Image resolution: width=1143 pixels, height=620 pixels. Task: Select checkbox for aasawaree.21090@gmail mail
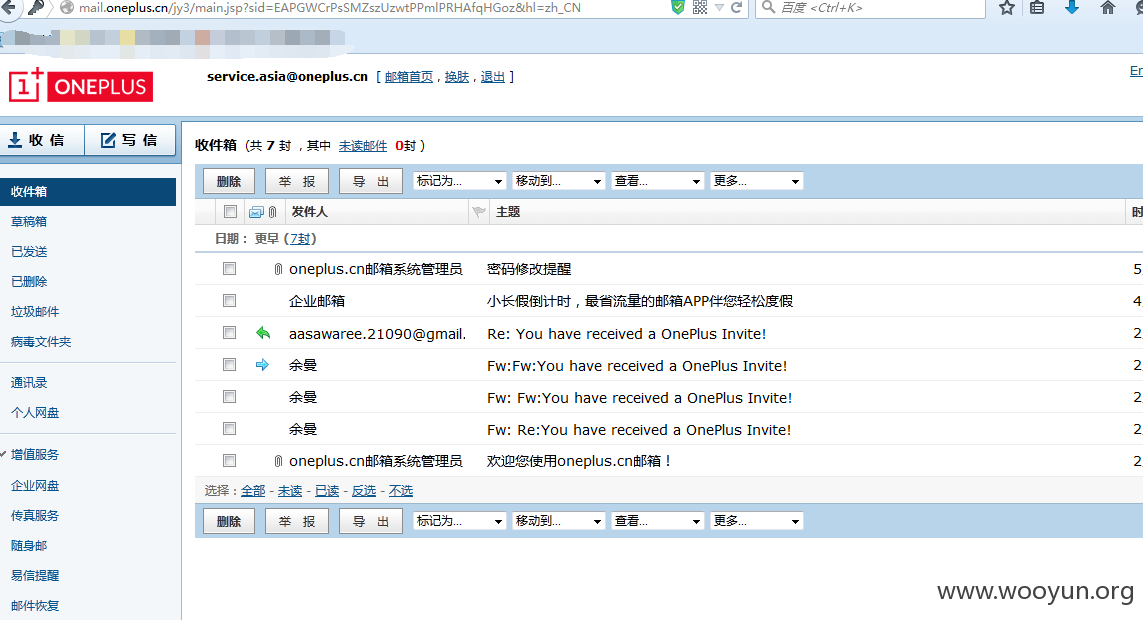(x=230, y=332)
